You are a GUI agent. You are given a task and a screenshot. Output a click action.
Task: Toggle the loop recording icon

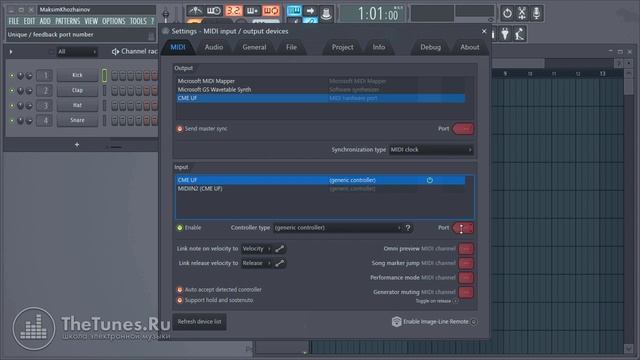[271, 10]
